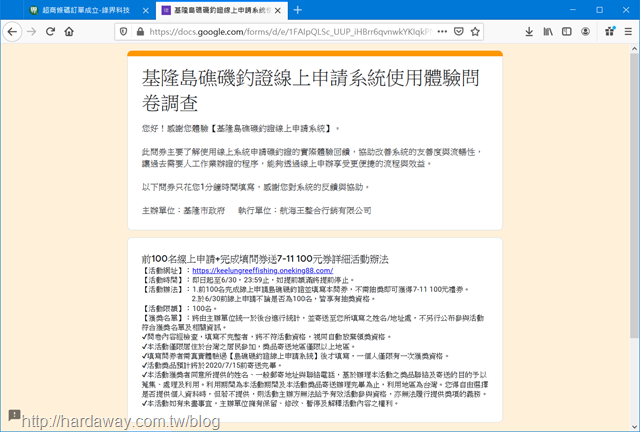Close the 基隆島礁磯釣證 form tab

(278, 11)
